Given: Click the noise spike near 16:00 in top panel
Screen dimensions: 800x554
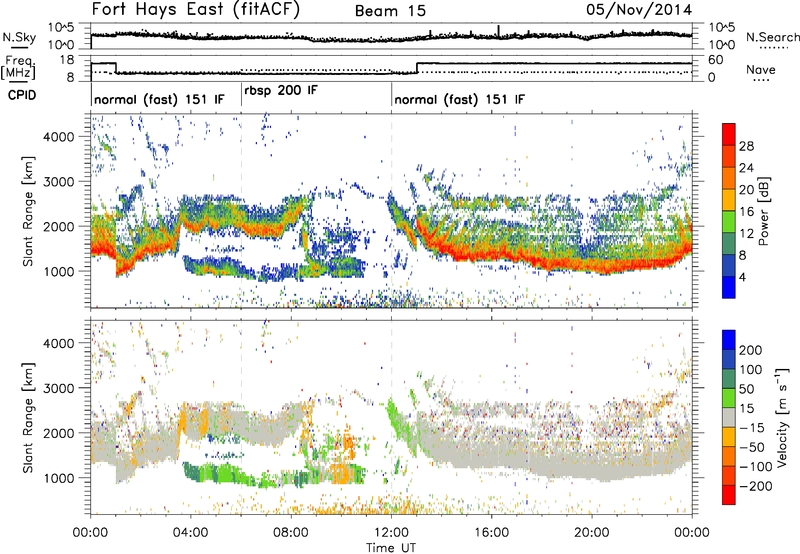Looking at the screenshot, I should (x=498, y=31).
